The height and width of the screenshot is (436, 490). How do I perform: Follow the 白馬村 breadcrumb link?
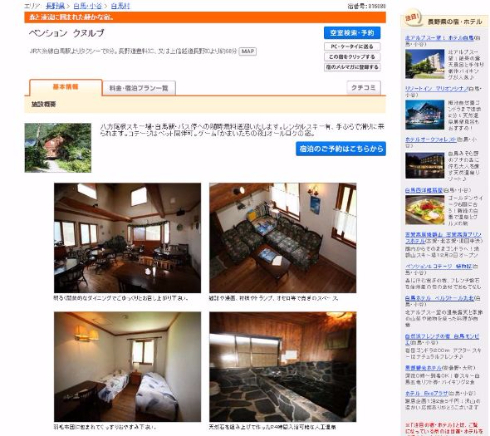click(x=120, y=6)
